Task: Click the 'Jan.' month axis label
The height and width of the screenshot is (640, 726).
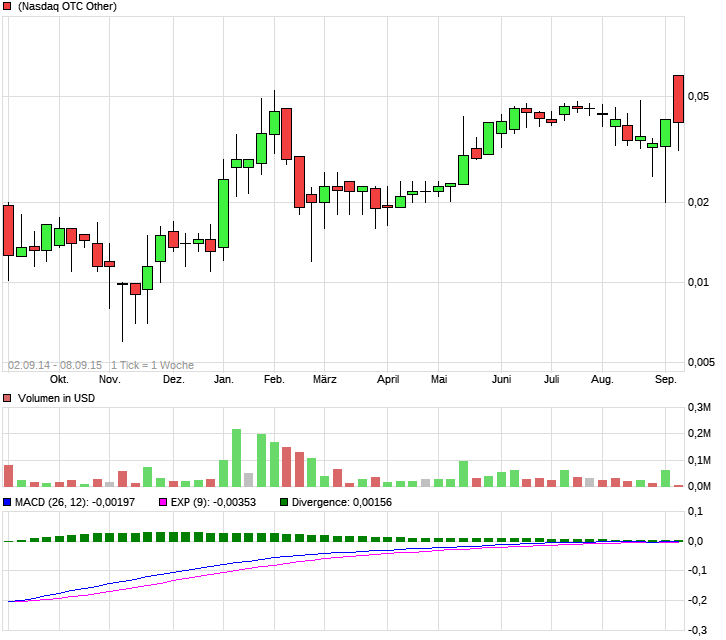Action: 224,380
